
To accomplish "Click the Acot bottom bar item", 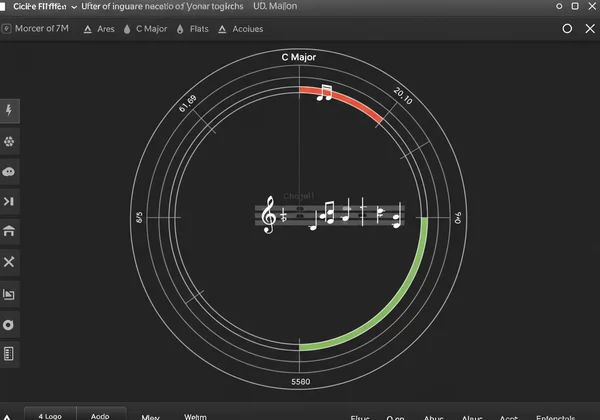I will [x=509, y=418].
